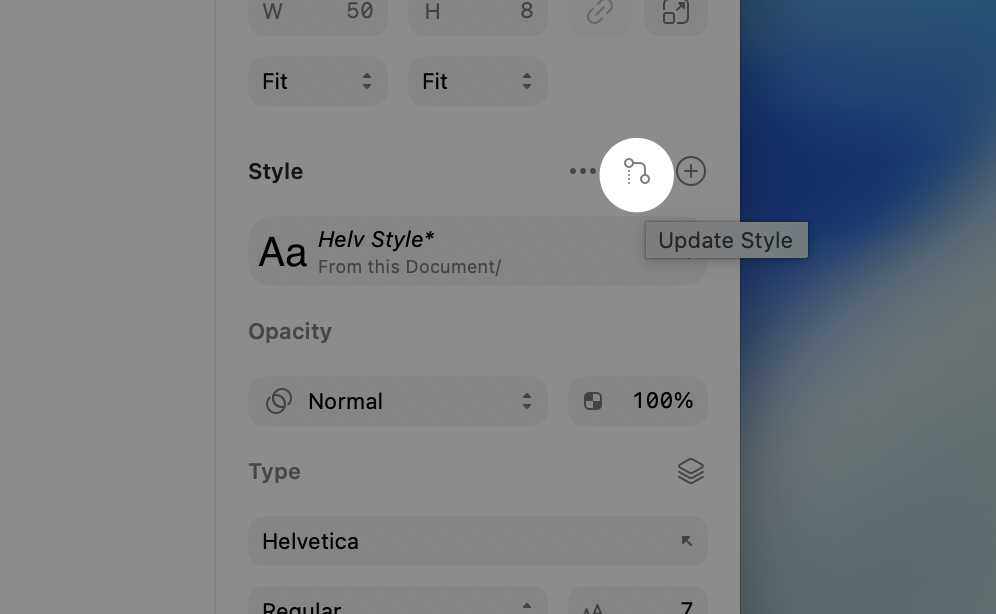
Task: Create a new style with the plus icon
Action: pos(691,171)
